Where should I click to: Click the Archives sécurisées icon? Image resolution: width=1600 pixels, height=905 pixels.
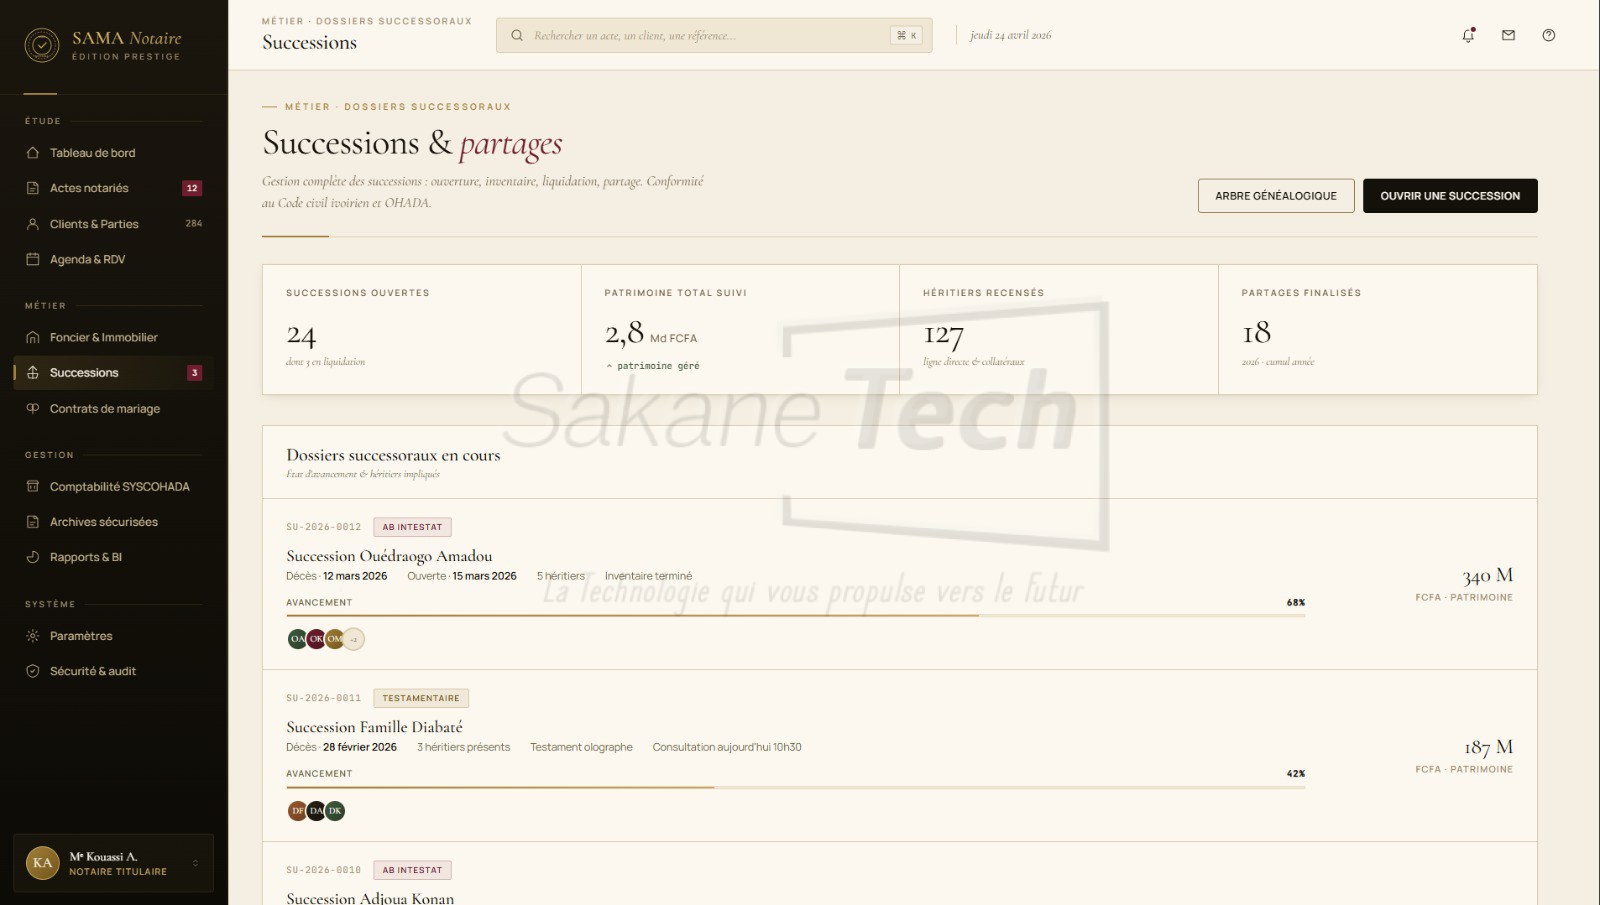(x=33, y=522)
